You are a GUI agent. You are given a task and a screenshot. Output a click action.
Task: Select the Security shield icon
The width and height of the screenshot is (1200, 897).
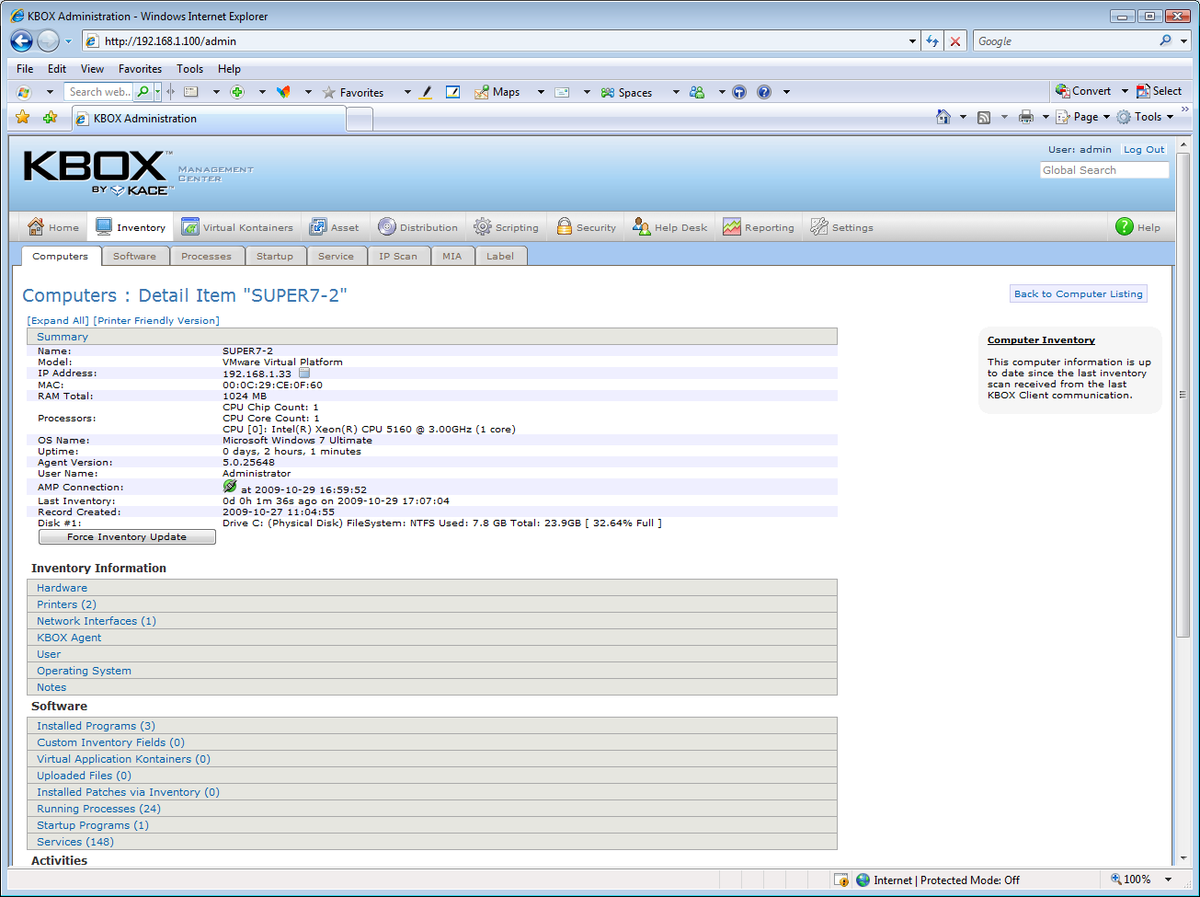click(x=563, y=226)
